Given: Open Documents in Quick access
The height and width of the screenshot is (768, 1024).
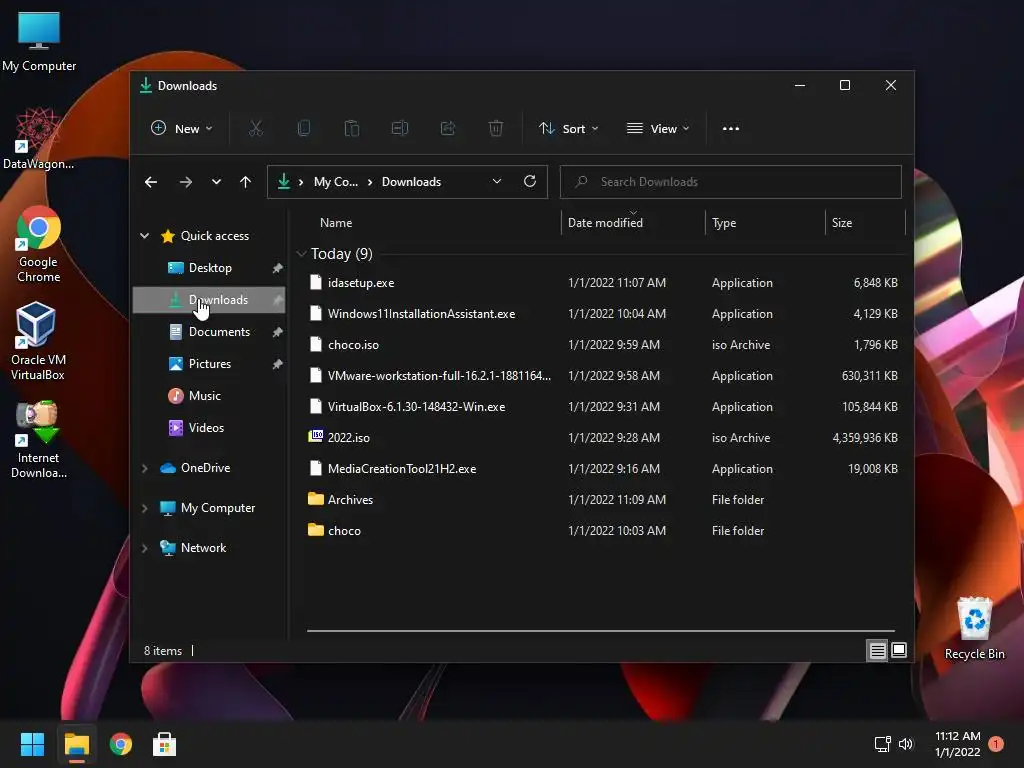Looking at the screenshot, I should (x=209, y=332).
